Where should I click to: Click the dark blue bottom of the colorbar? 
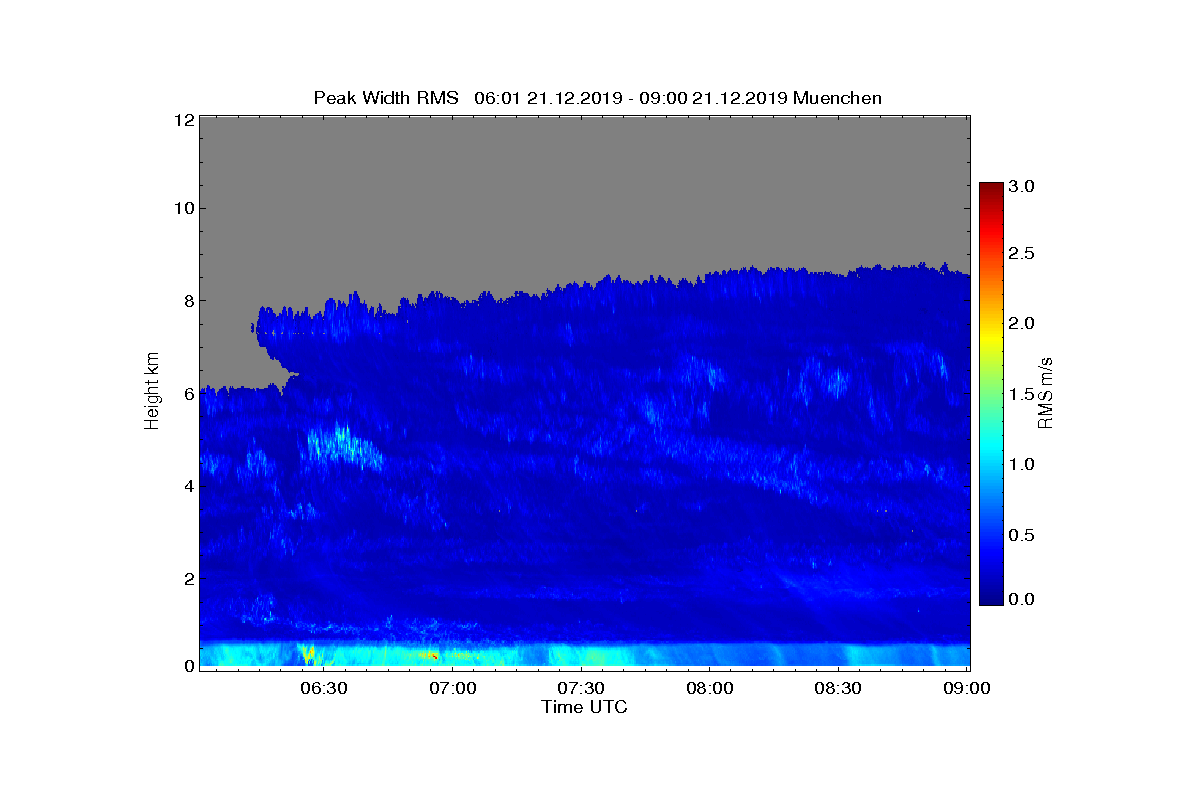point(991,596)
